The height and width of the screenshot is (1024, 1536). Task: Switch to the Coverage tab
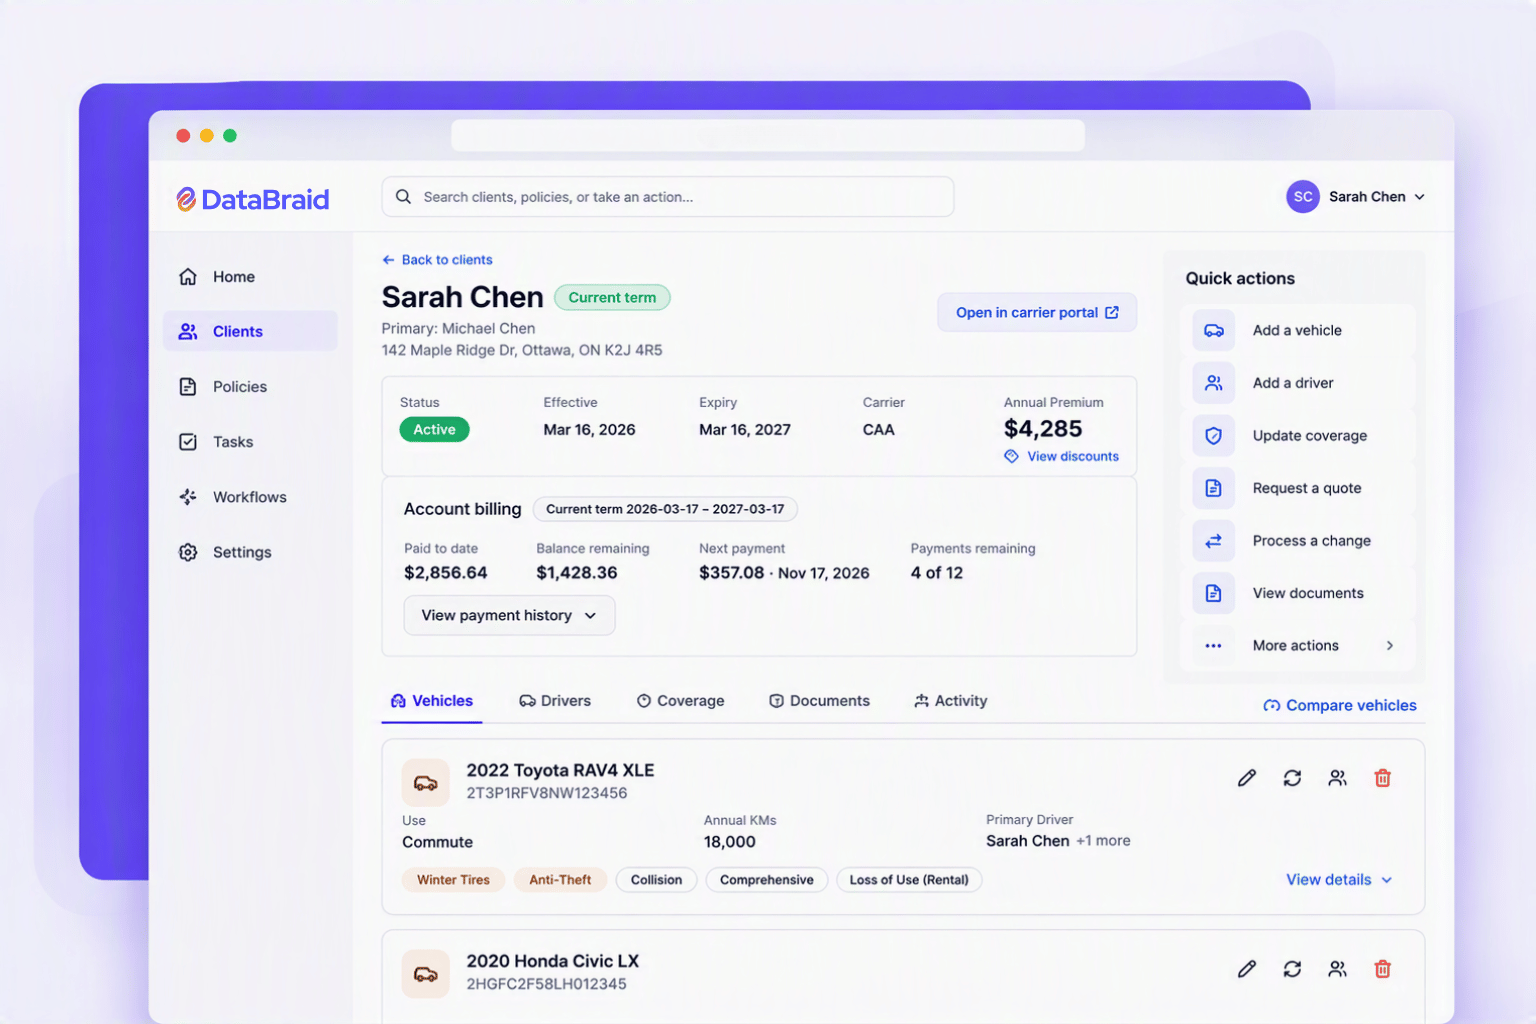pyautogui.click(x=680, y=701)
